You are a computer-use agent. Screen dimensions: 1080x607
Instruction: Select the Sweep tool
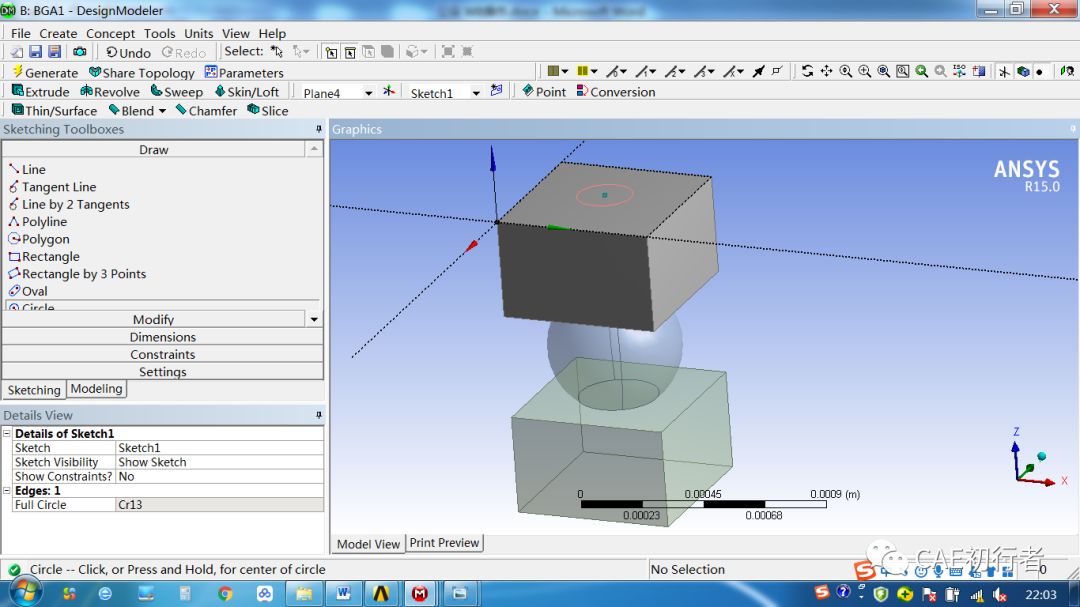click(176, 91)
